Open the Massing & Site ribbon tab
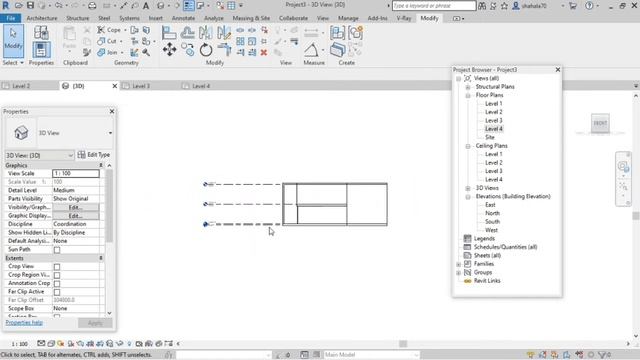This screenshot has width=640, height=360. pos(251,18)
